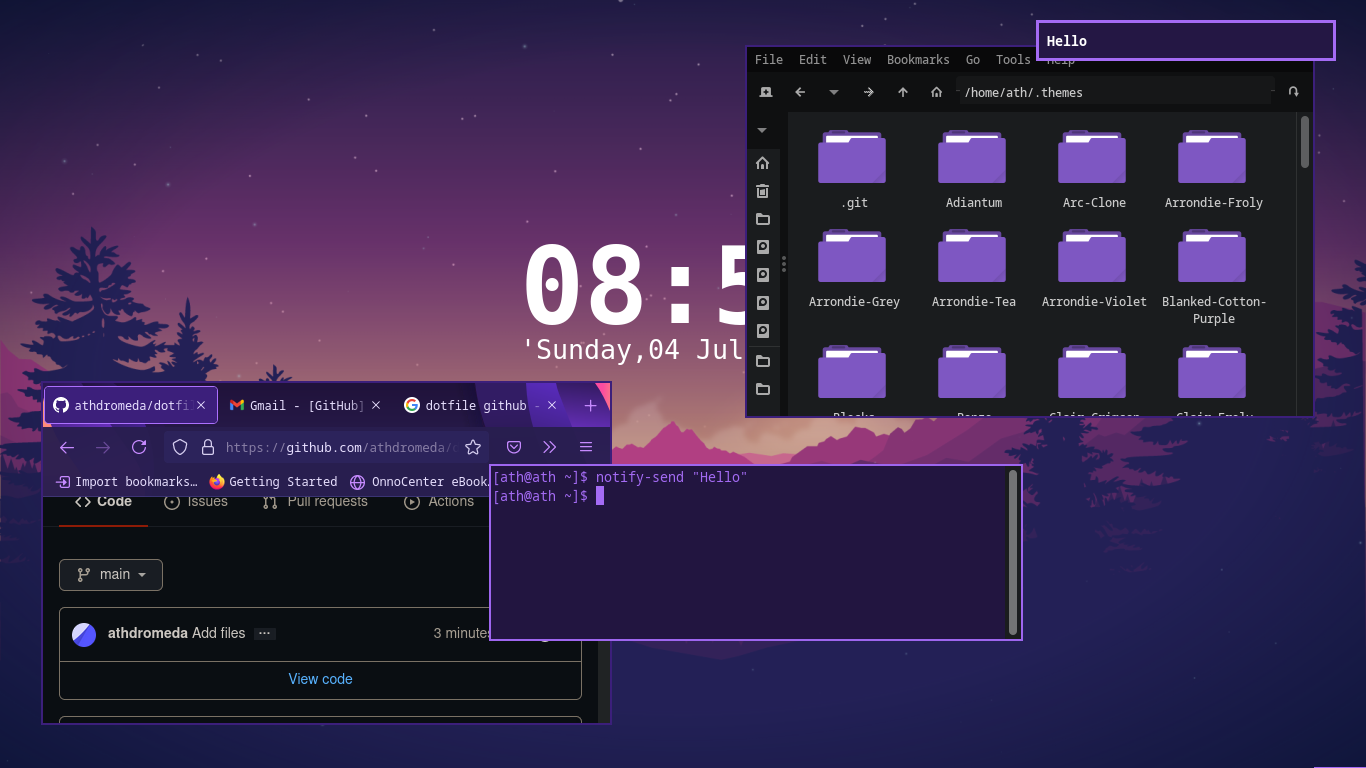Open the Pocket save icon in Firefox
The height and width of the screenshot is (768, 1366).
(514, 447)
